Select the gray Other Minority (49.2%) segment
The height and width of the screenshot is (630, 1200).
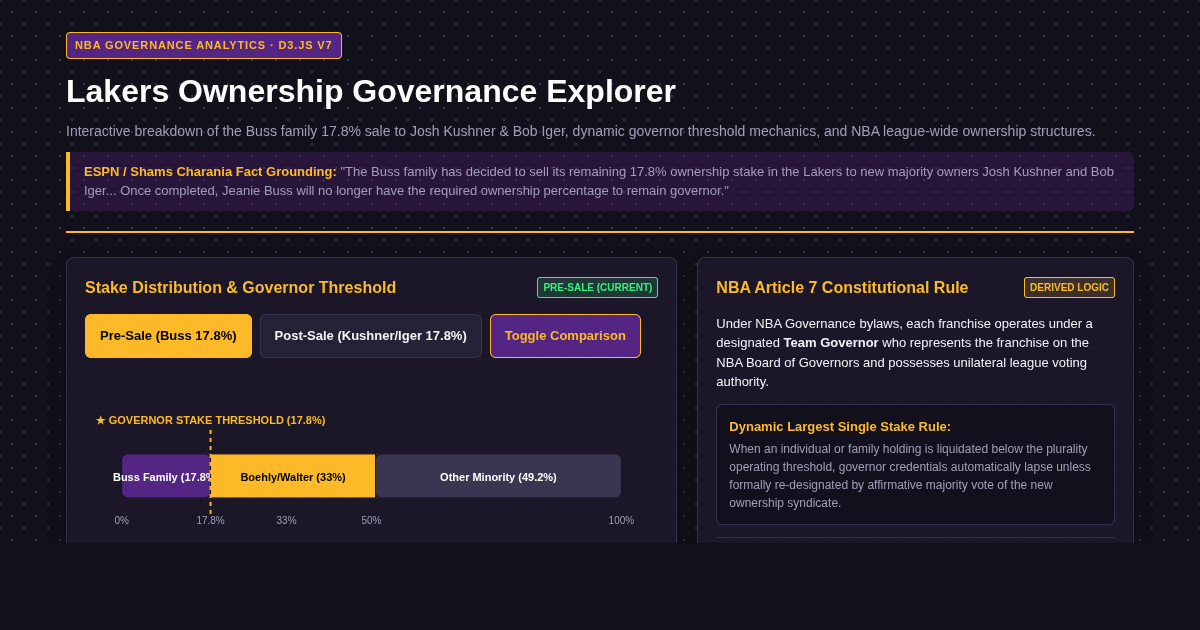[x=498, y=476]
